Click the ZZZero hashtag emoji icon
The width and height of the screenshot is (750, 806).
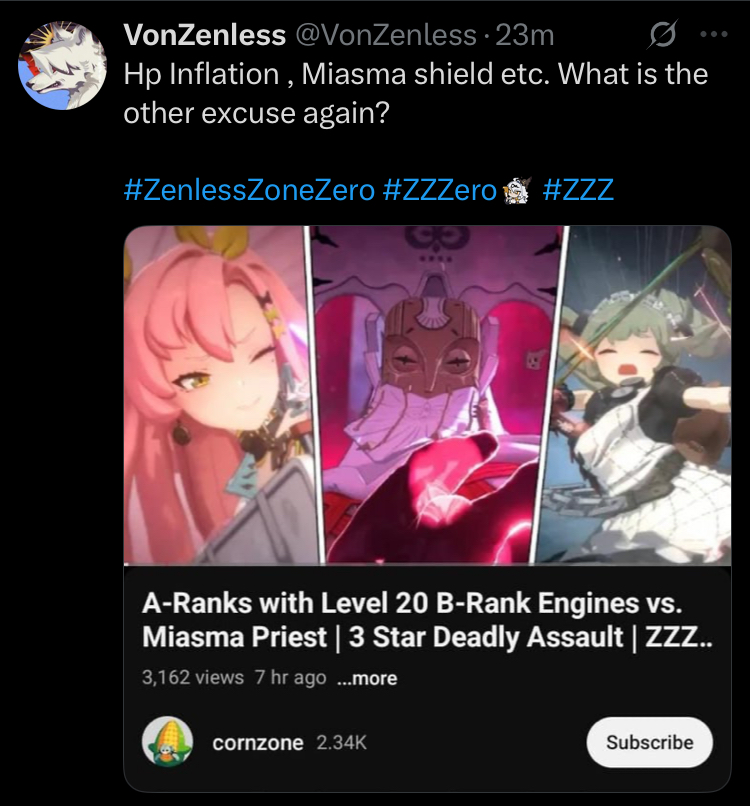(518, 190)
